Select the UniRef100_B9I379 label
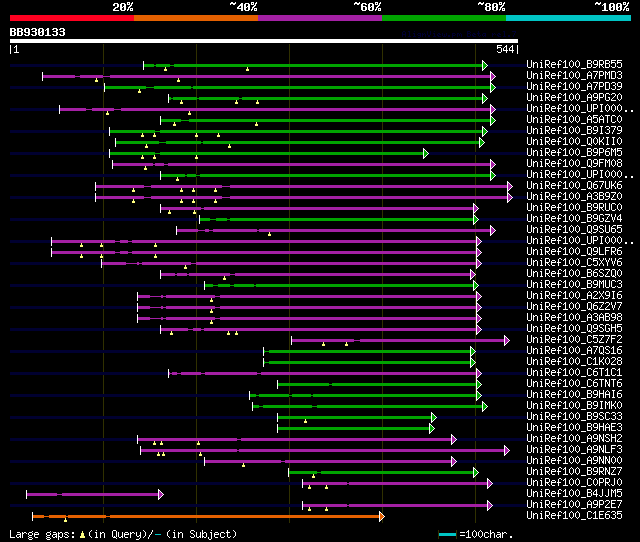This screenshot has width=640, height=542. pyautogui.click(x=574, y=131)
